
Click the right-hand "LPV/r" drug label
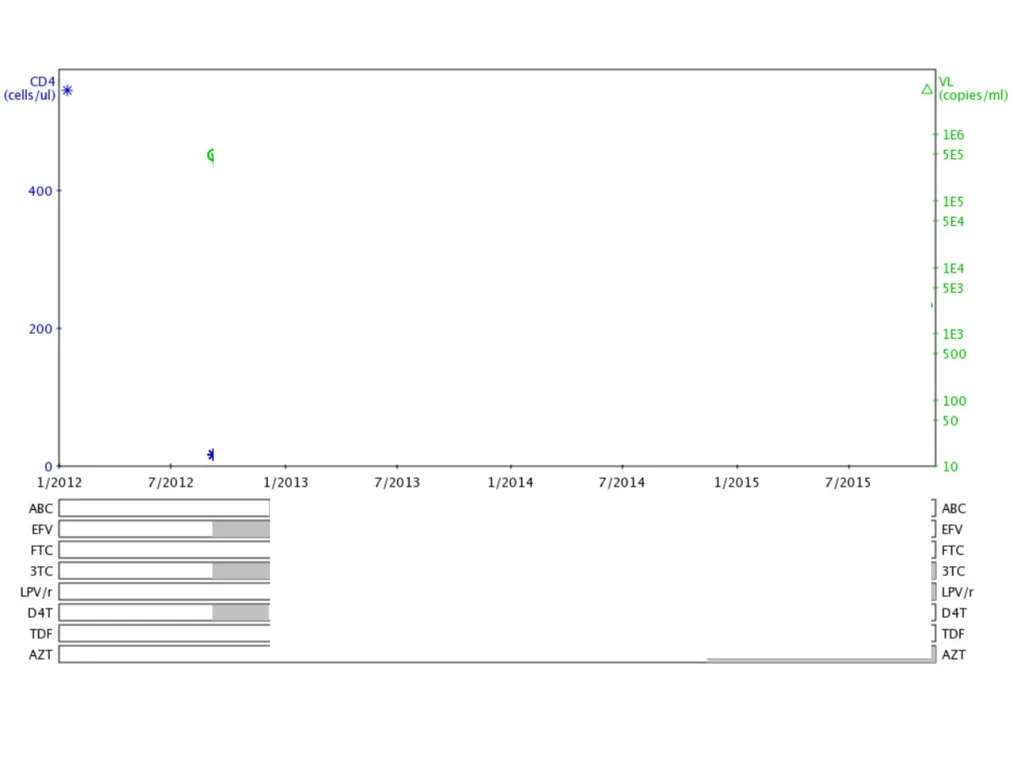[957, 592]
